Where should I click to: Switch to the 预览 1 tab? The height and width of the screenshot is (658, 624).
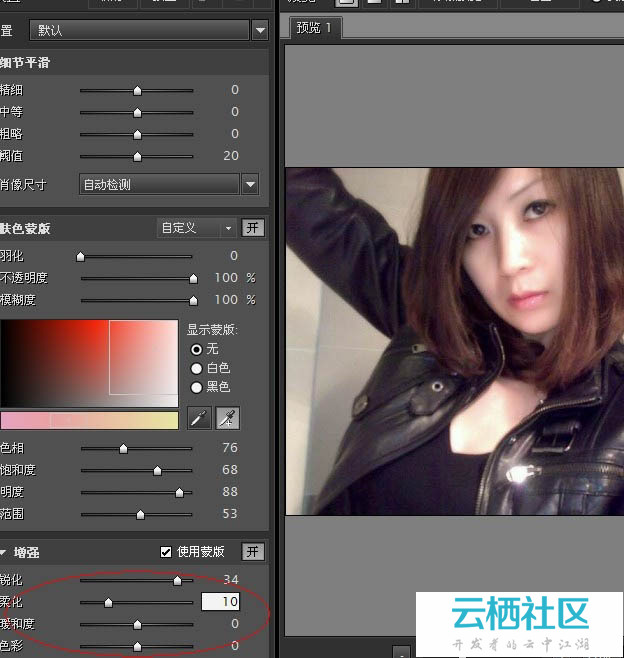coord(315,28)
